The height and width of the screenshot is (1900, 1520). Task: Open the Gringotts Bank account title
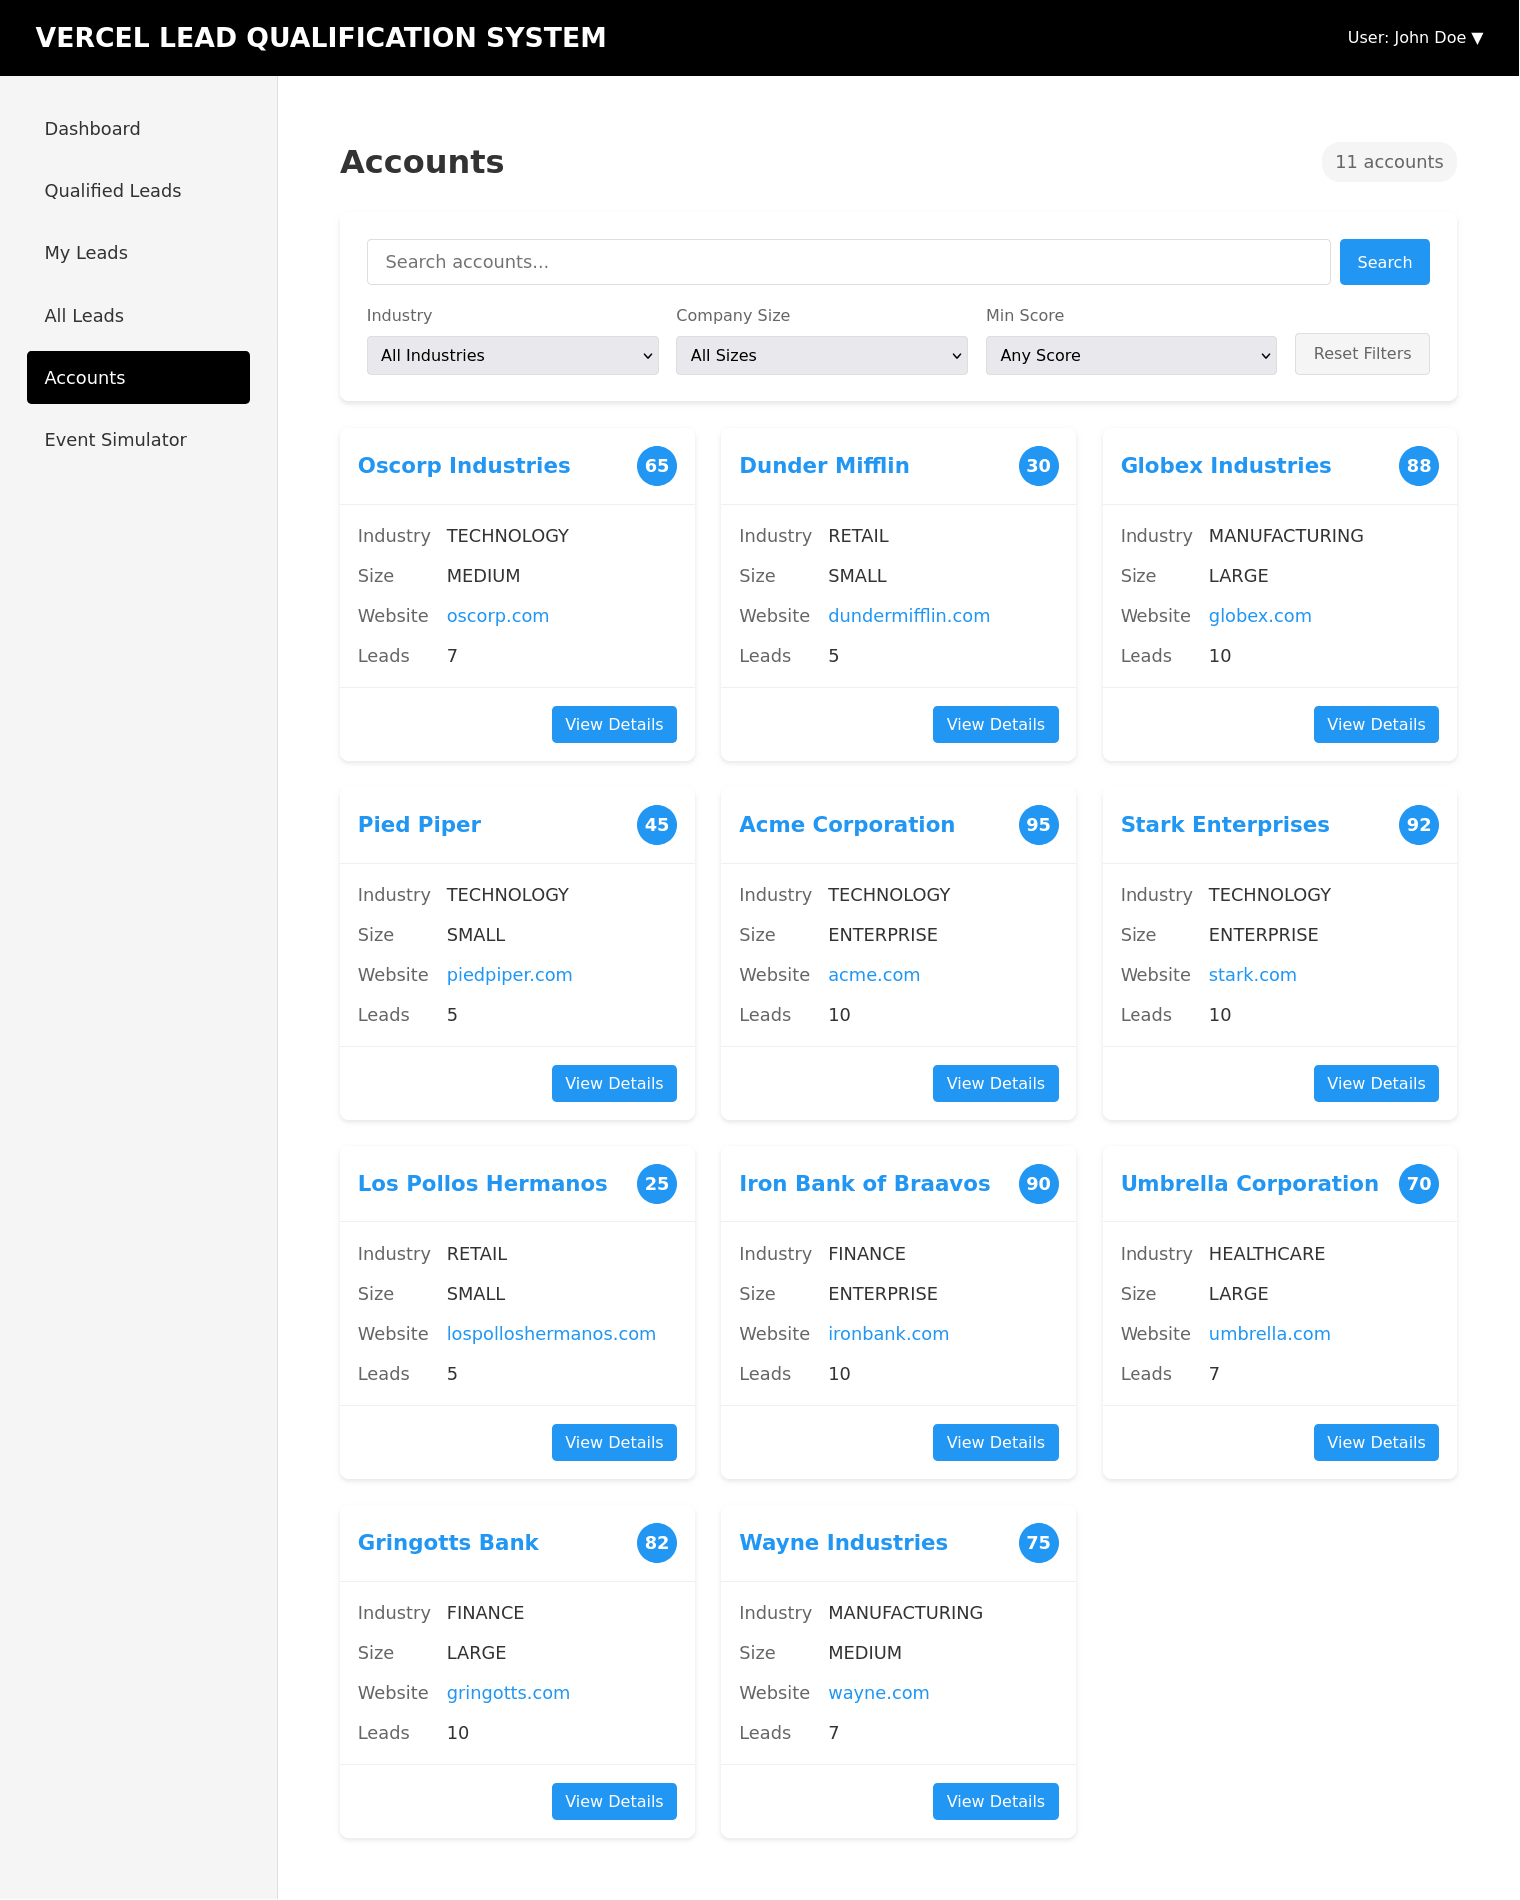point(448,1543)
